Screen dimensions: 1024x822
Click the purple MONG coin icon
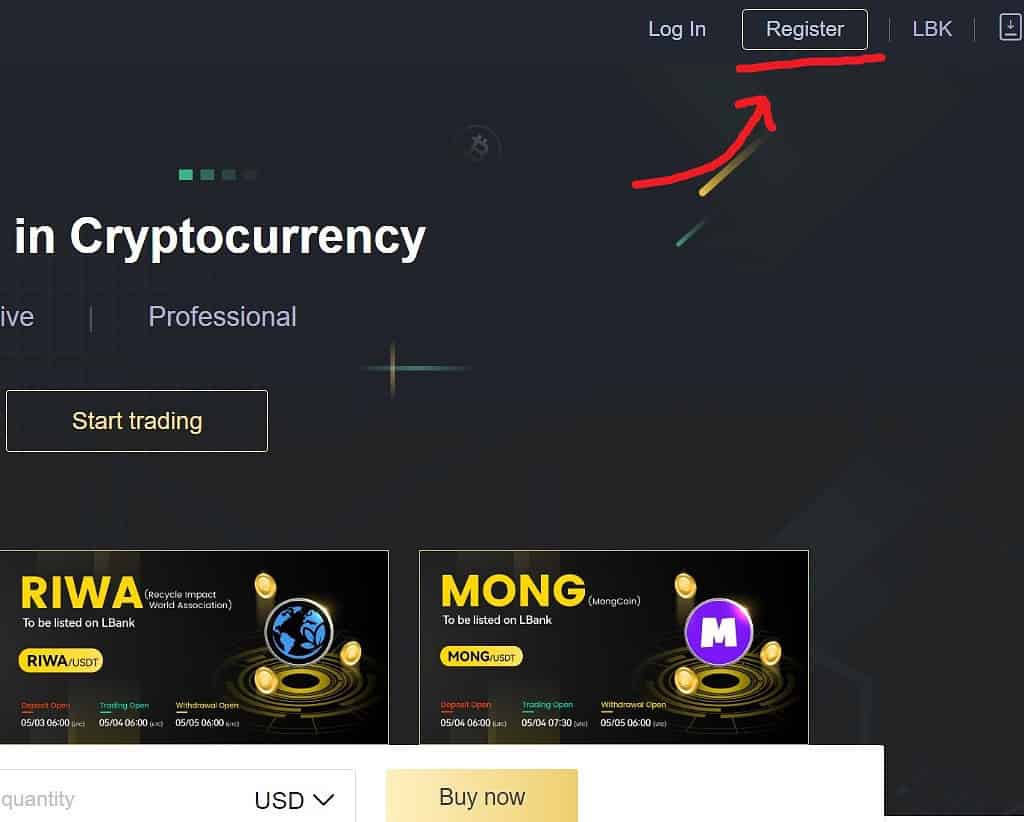718,631
